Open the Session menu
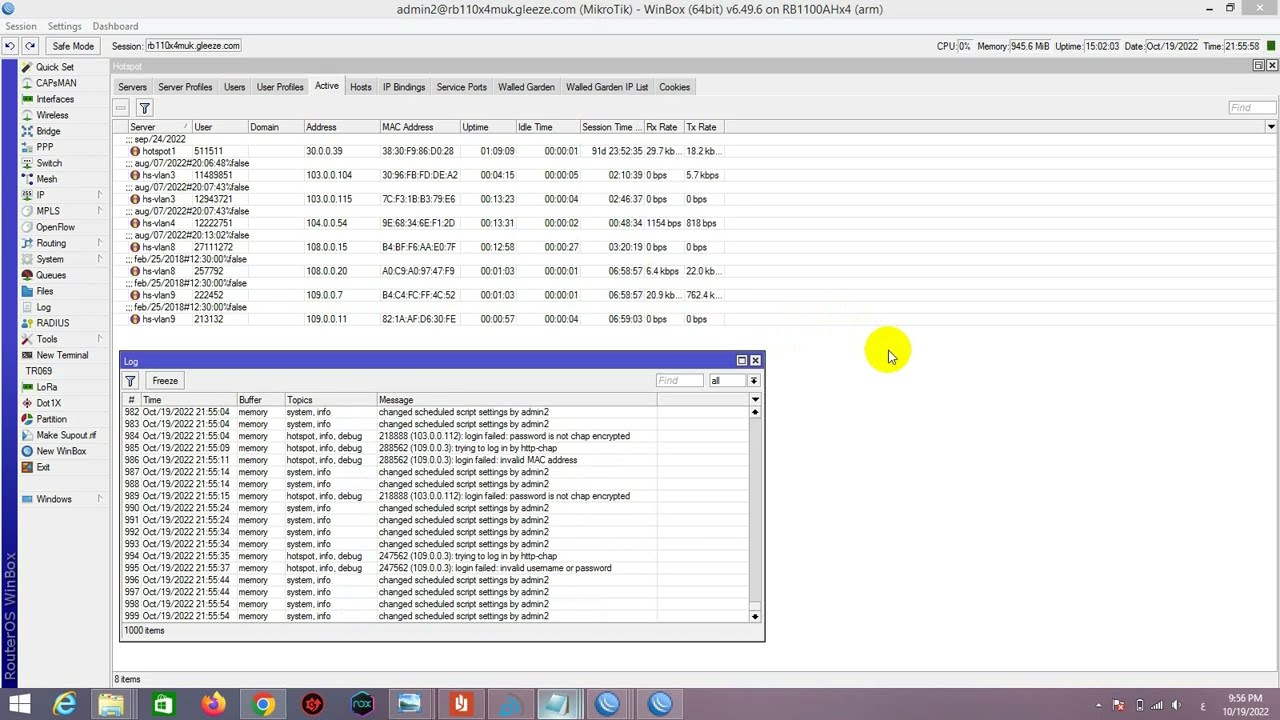Image resolution: width=1280 pixels, height=720 pixels. [x=20, y=26]
